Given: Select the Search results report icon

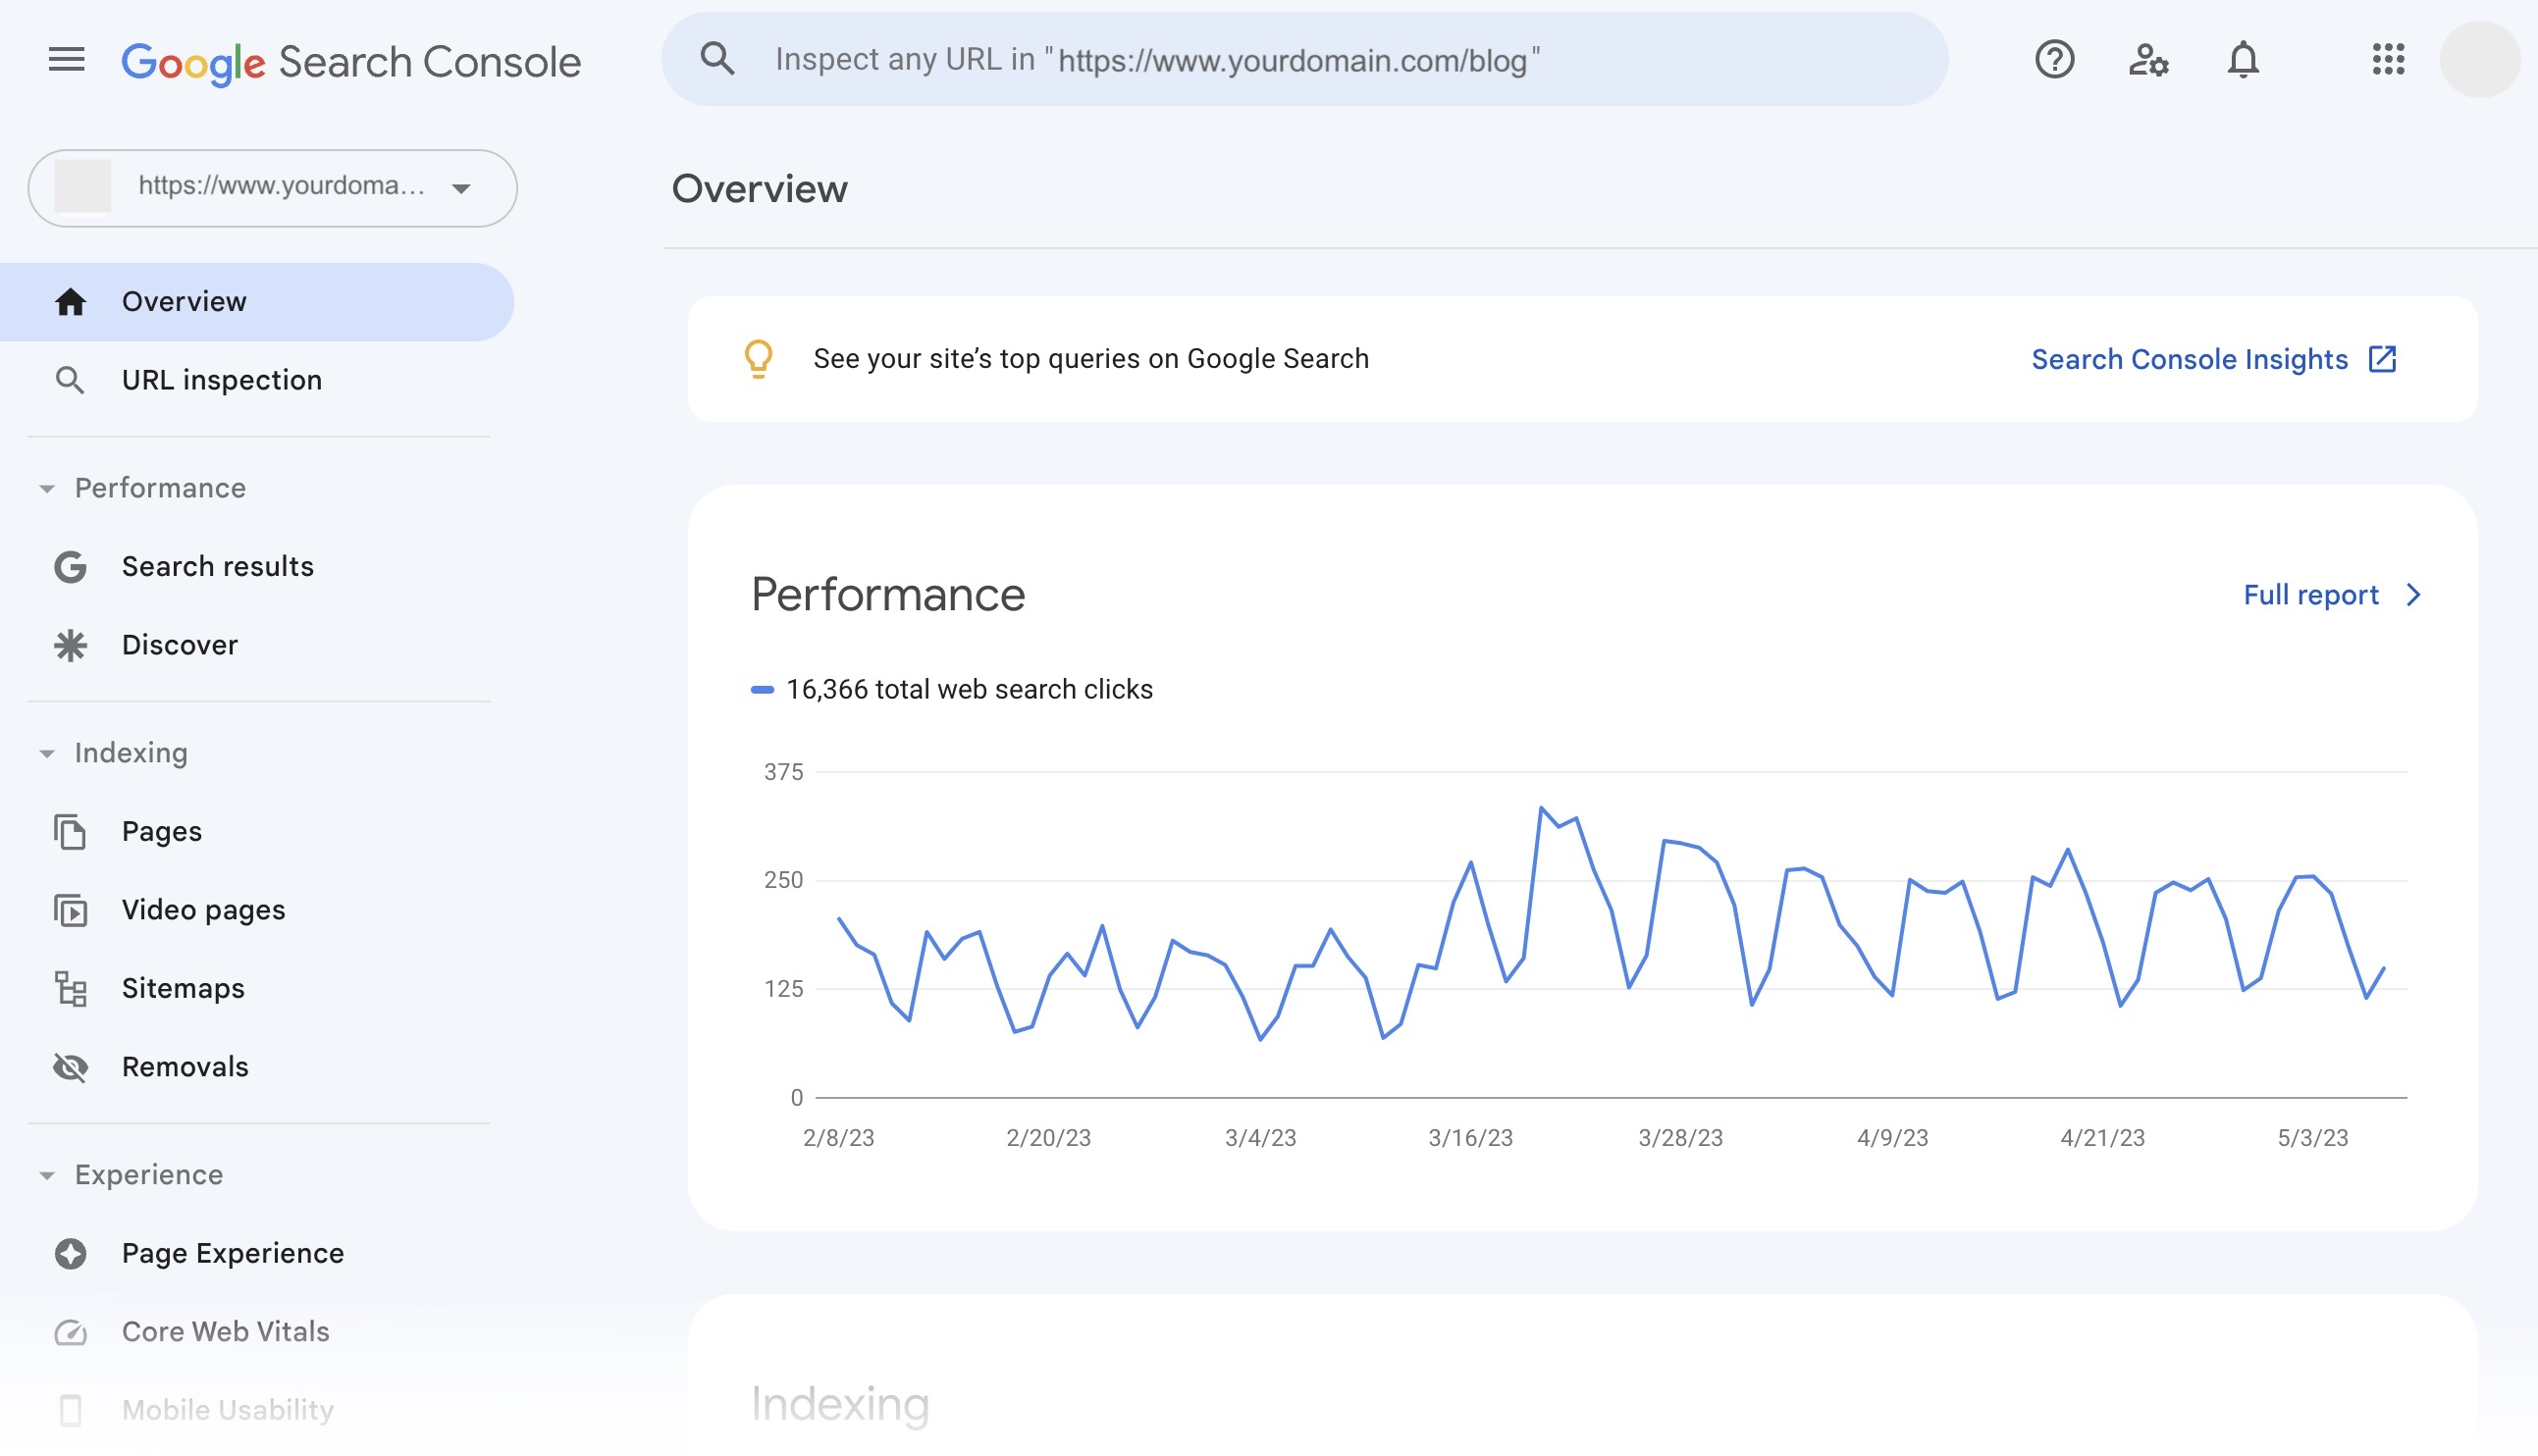Looking at the screenshot, I should point(69,566).
